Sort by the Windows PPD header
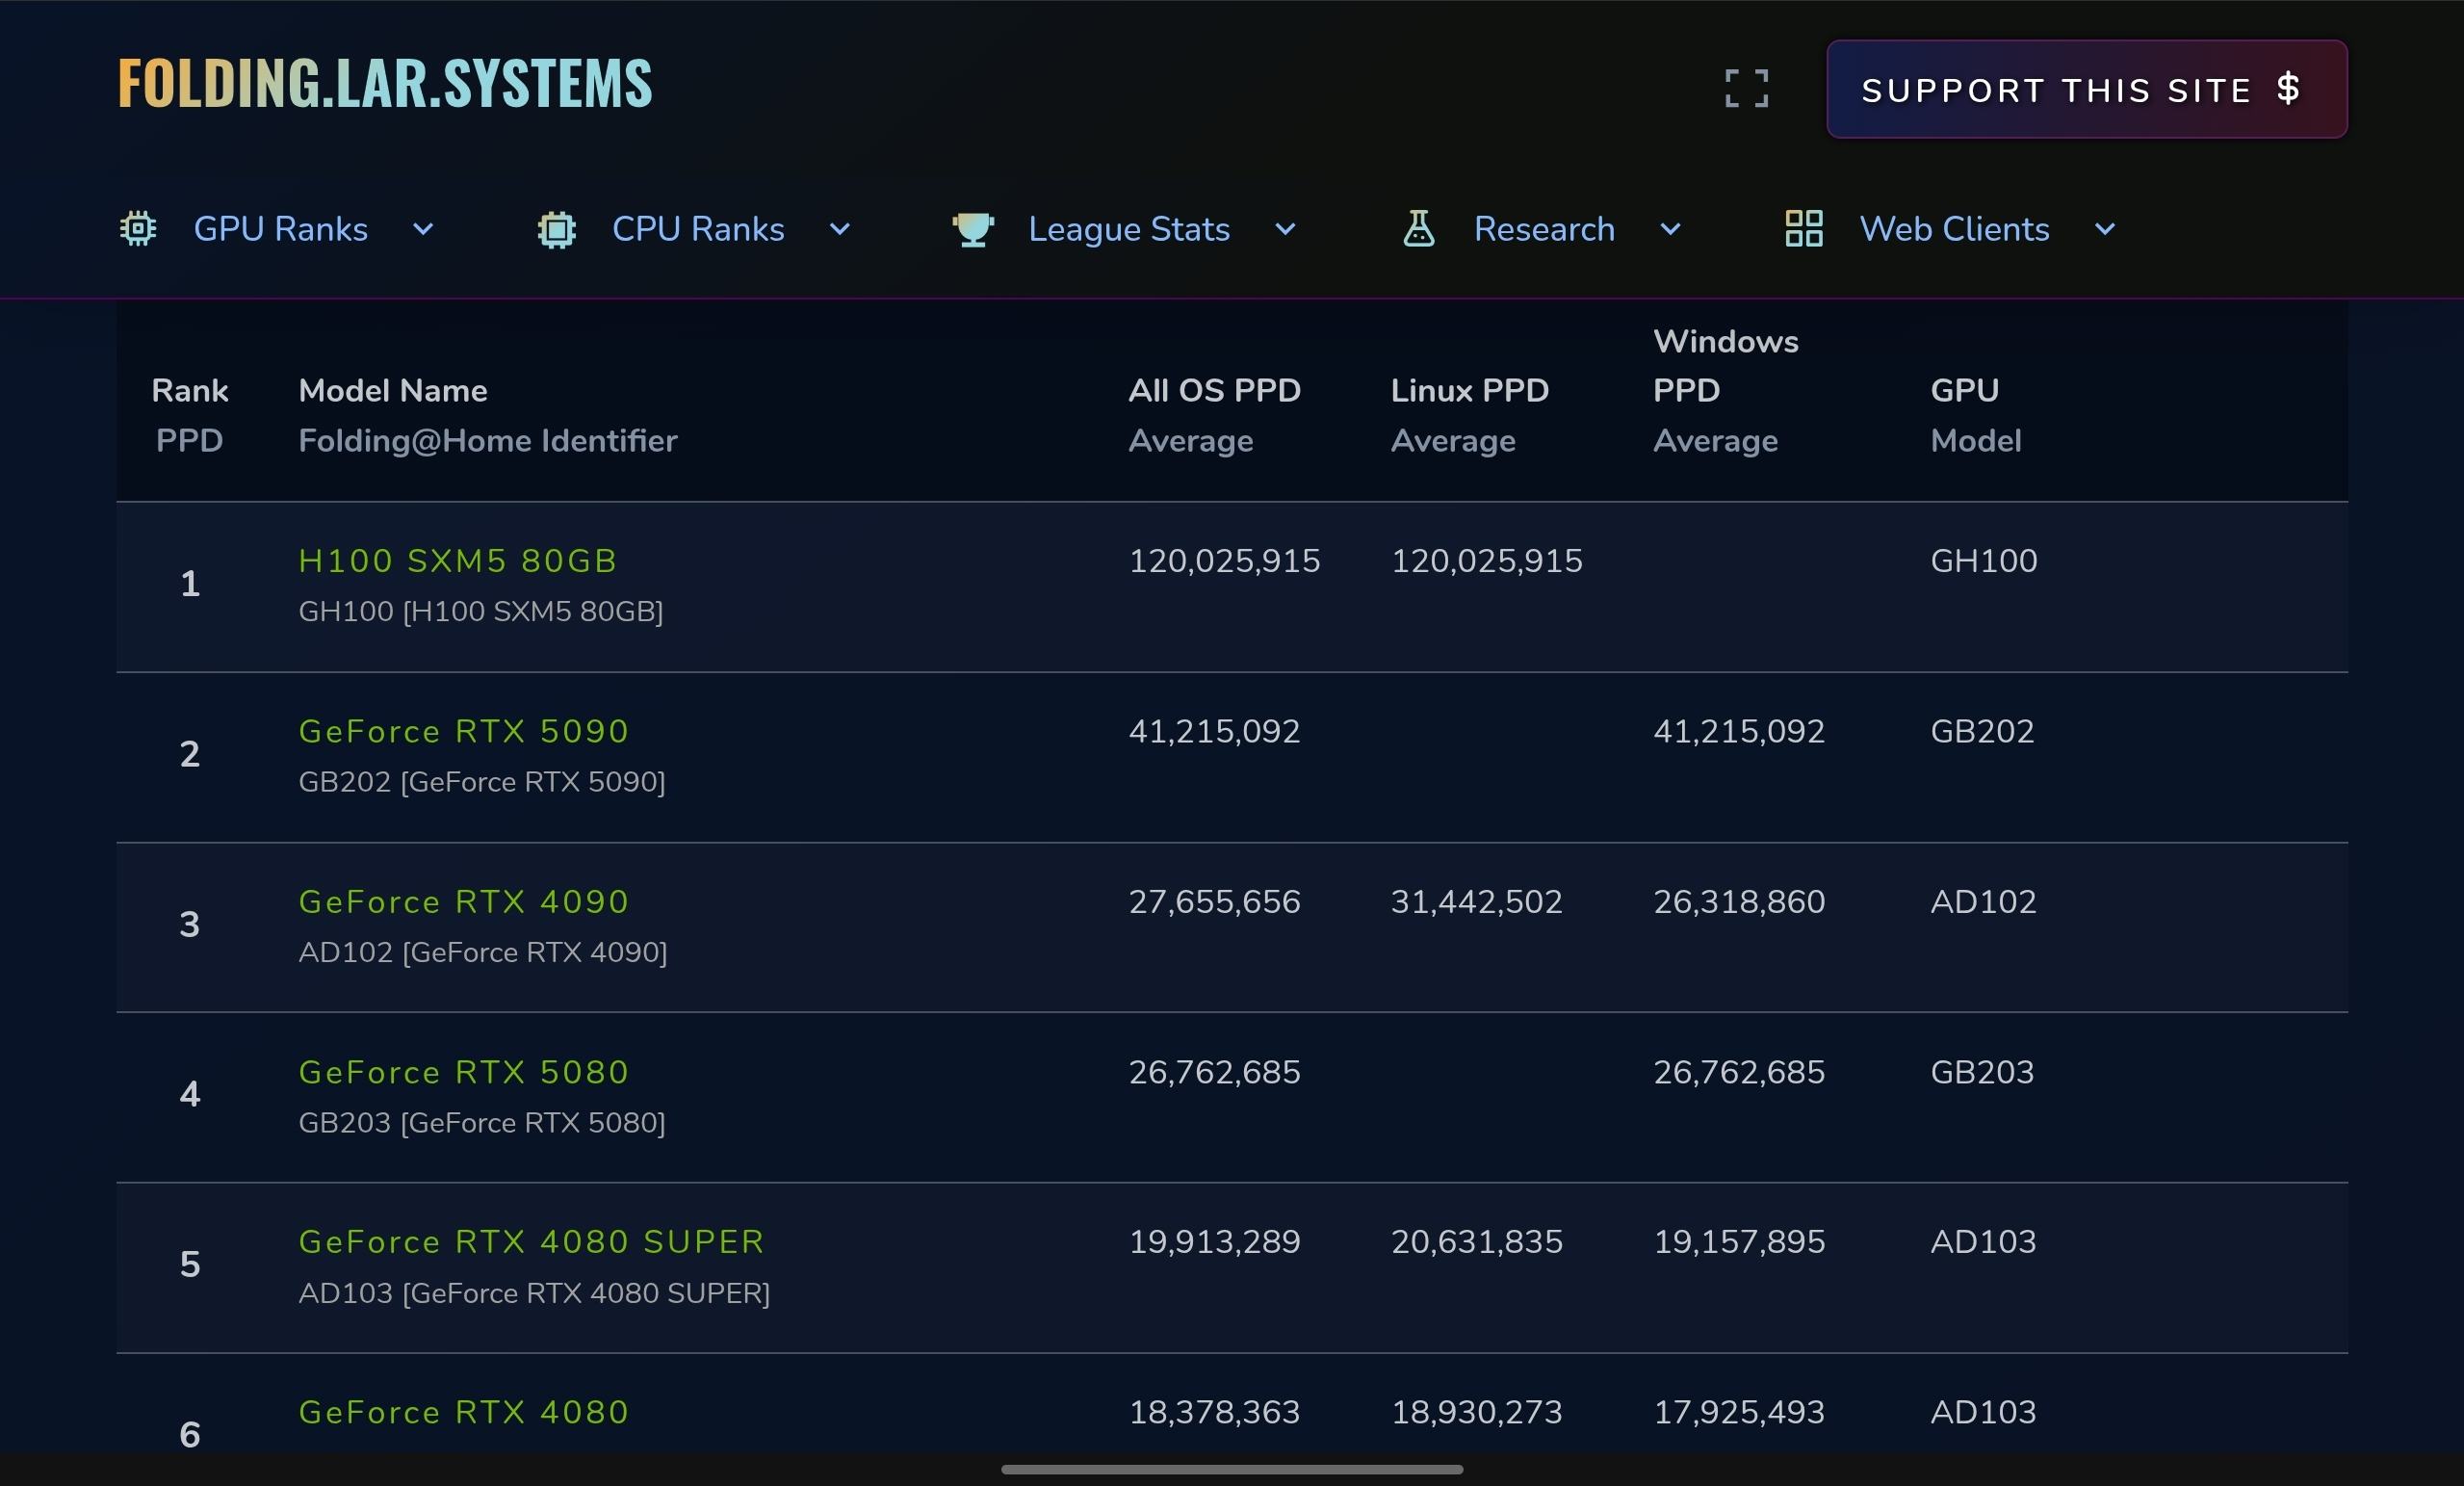The height and width of the screenshot is (1486, 2464). [x=1725, y=390]
